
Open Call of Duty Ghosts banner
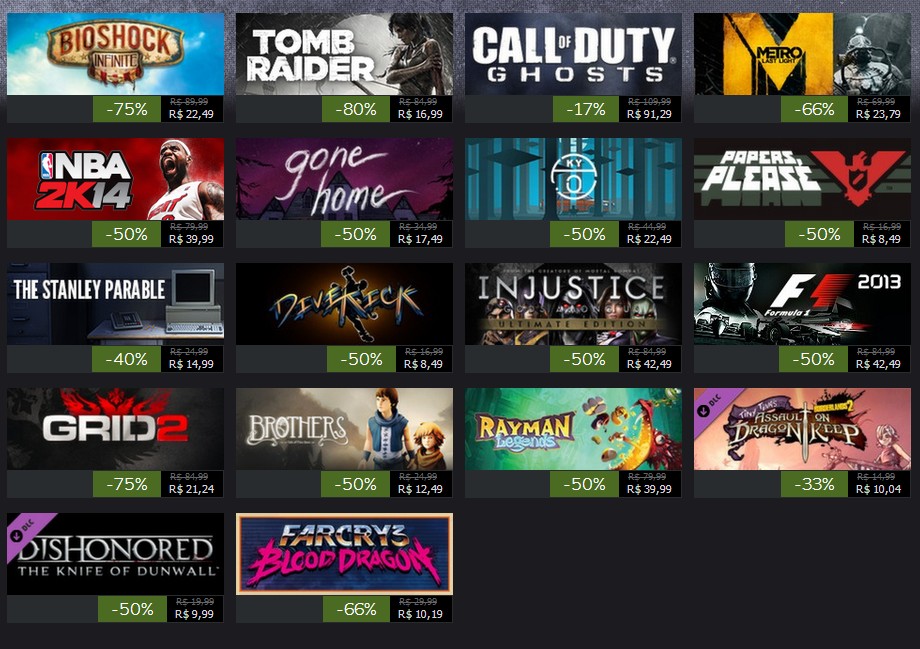(573, 54)
